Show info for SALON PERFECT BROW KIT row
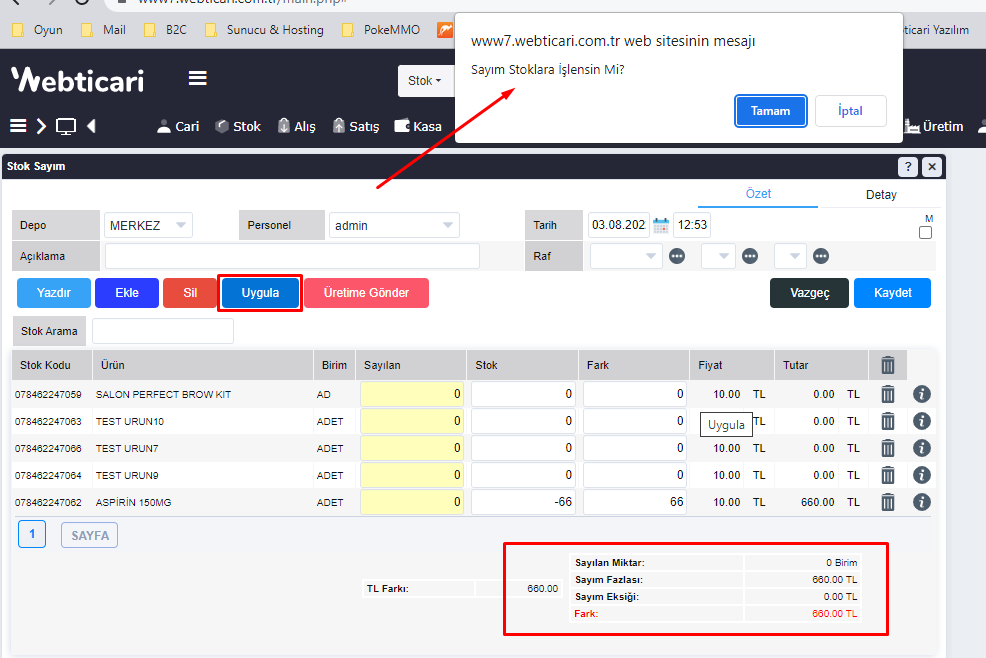 click(922, 394)
